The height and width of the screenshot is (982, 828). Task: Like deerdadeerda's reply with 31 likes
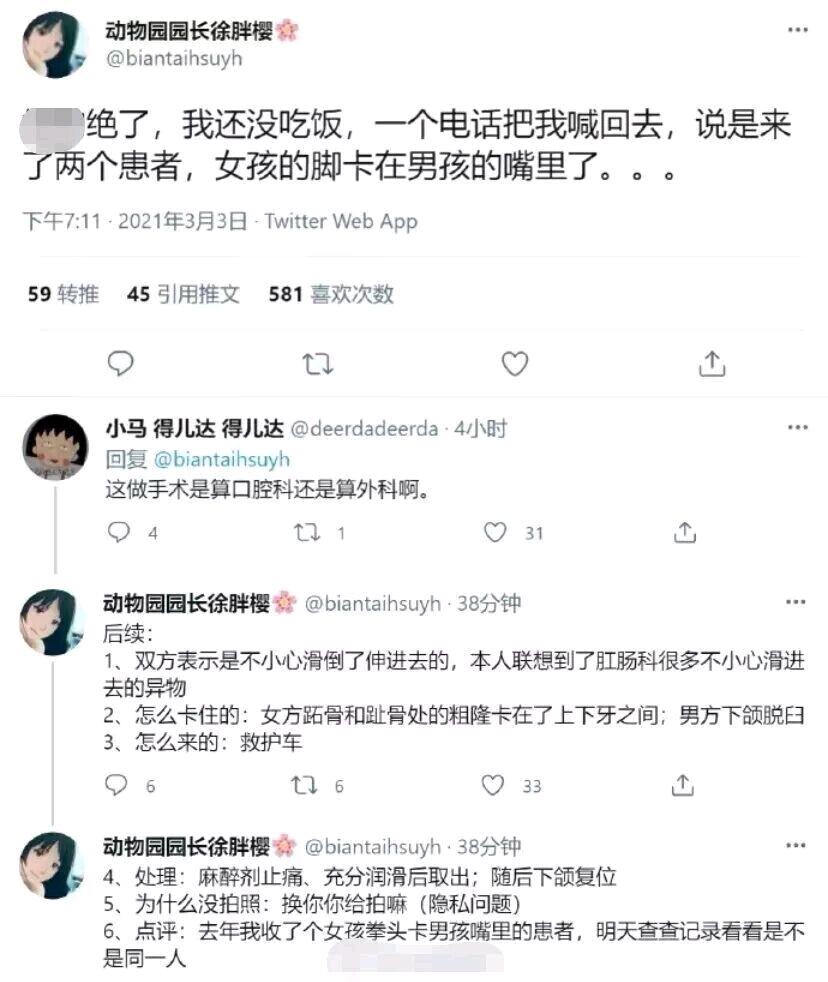coord(495,532)
